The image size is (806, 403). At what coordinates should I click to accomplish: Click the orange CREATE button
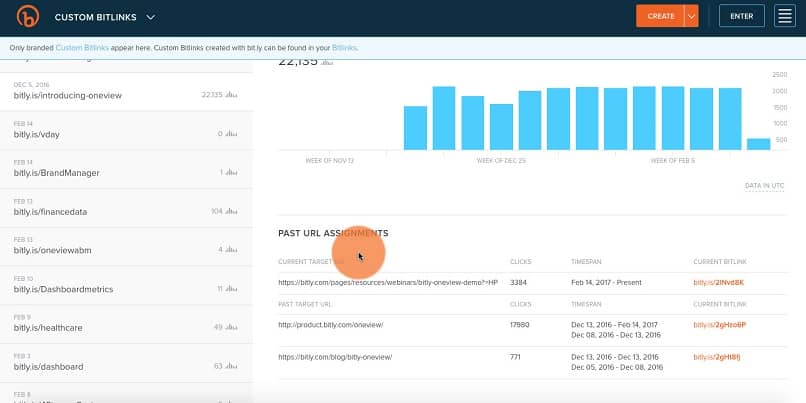[x=661, y=16]
